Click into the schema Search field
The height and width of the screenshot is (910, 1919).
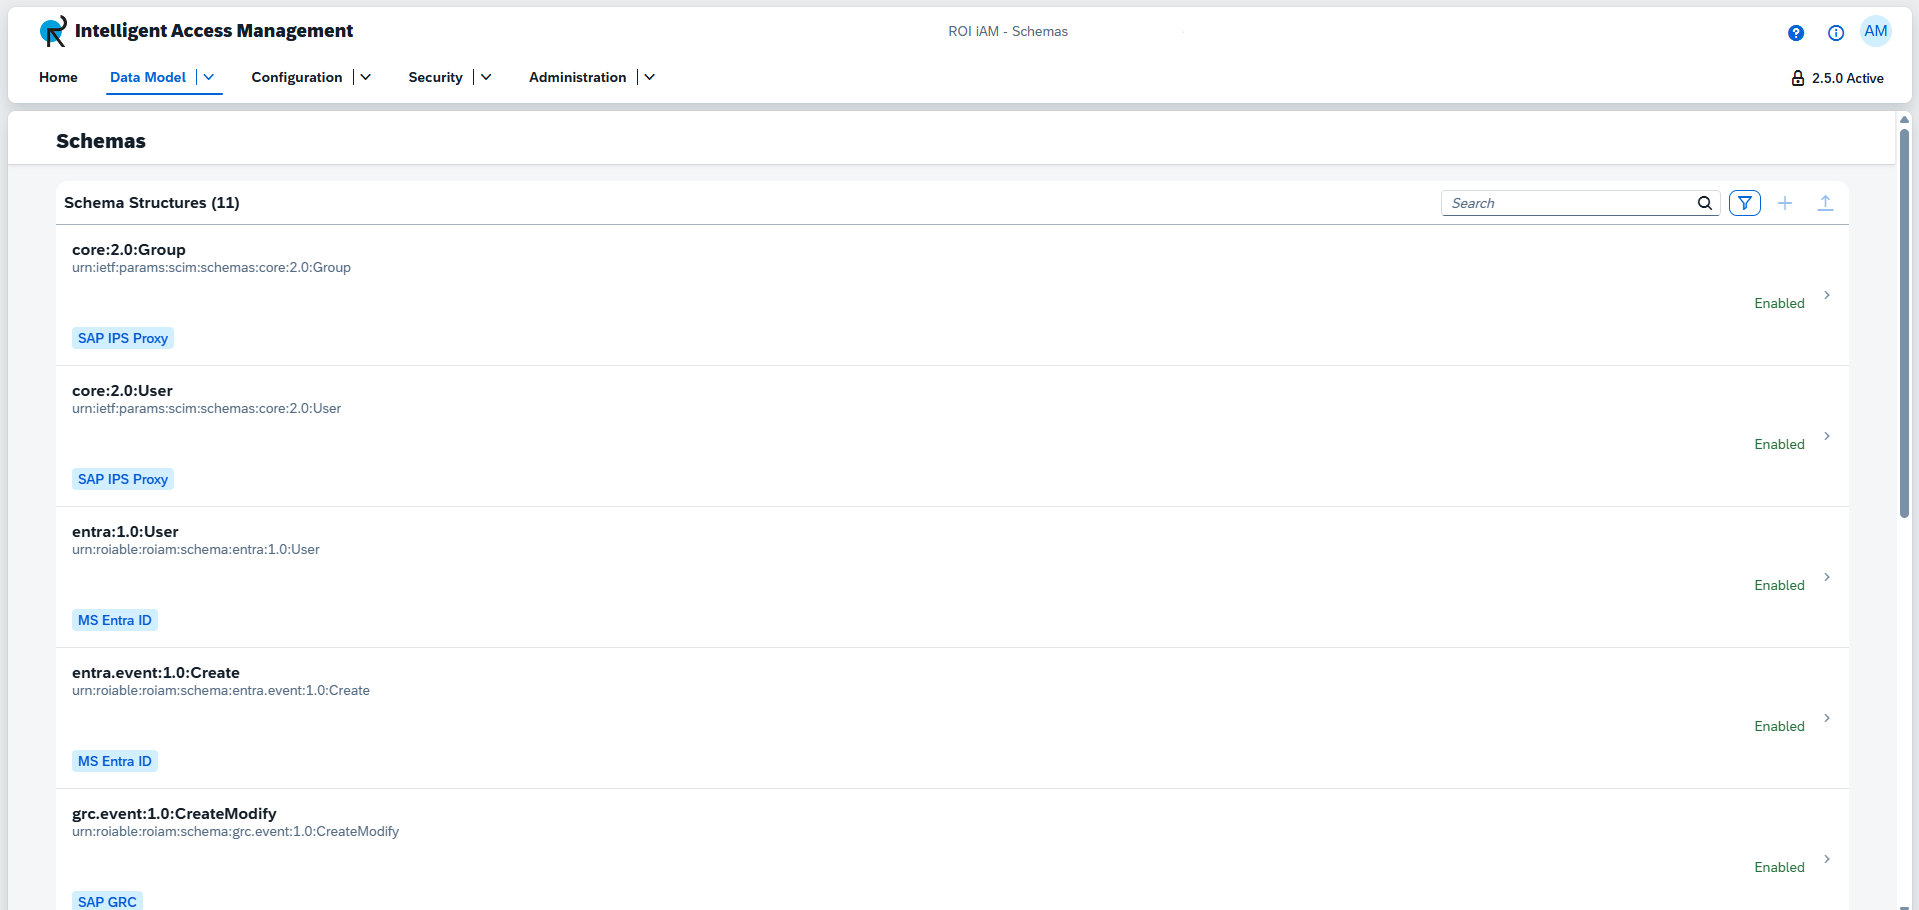(1568, 203)
